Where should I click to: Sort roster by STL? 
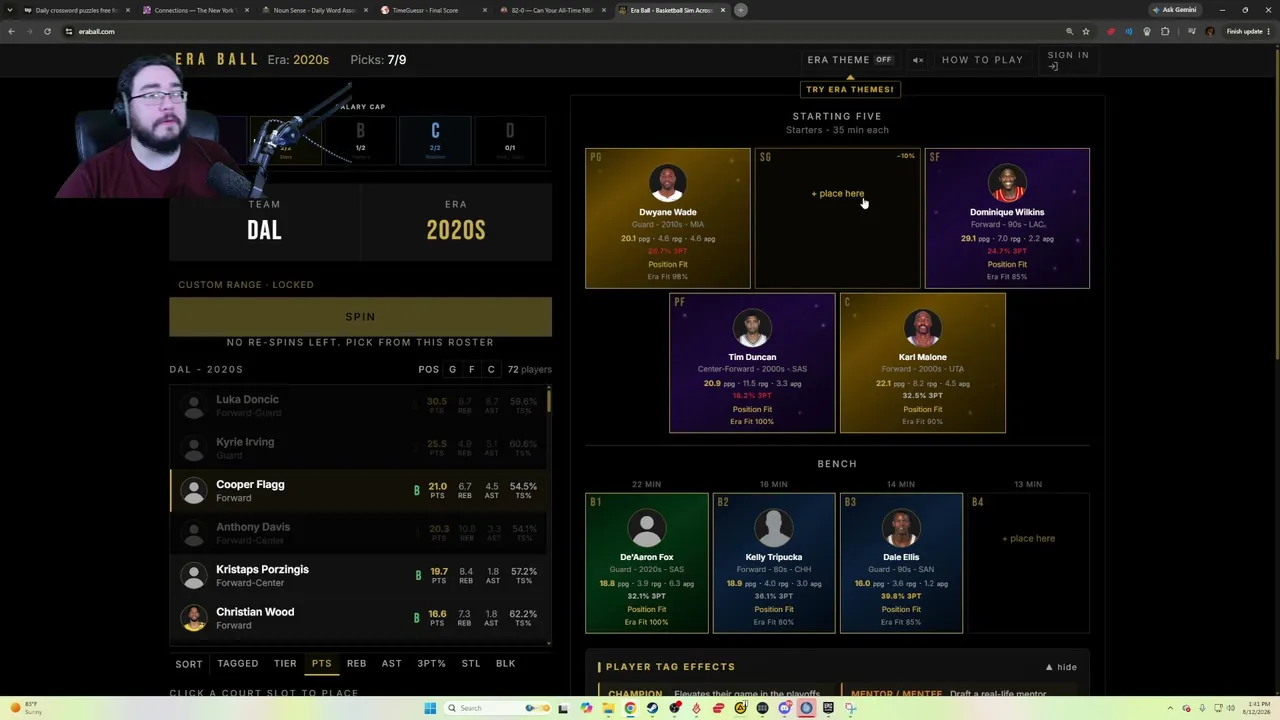471,663
